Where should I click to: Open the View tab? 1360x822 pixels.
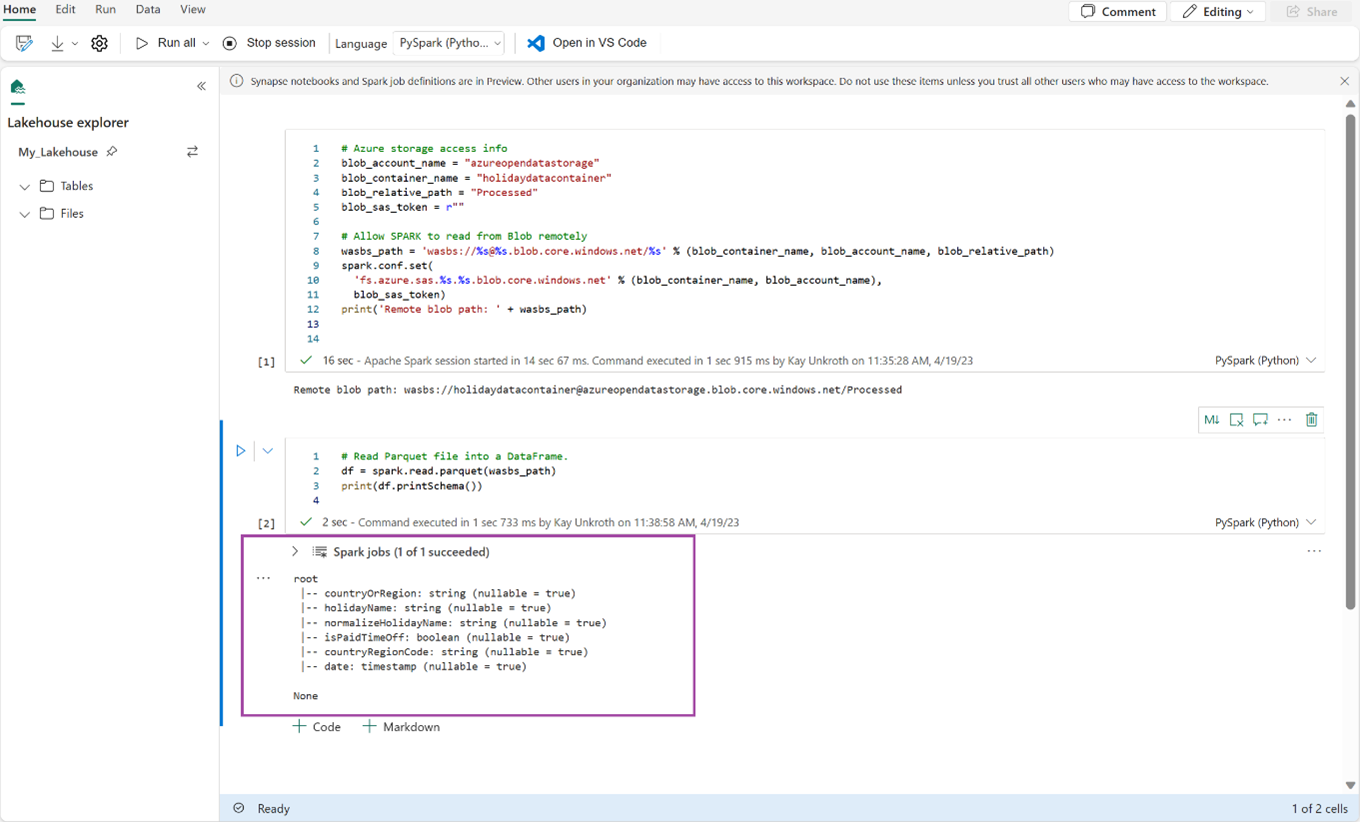point(192,9)
